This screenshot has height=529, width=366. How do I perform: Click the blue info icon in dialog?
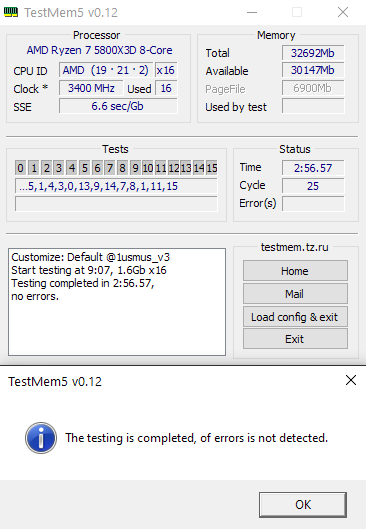click(x=41, y=438)
